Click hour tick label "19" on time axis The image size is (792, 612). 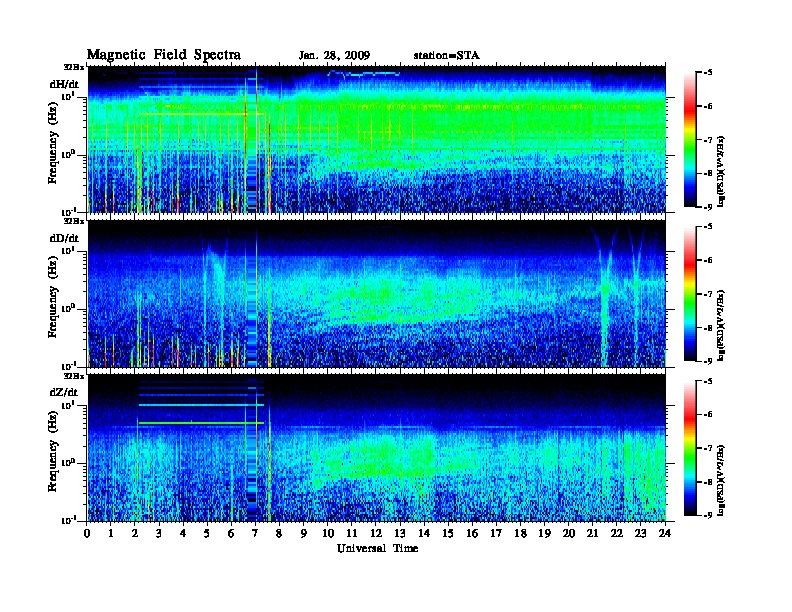[x=544, y=533]
